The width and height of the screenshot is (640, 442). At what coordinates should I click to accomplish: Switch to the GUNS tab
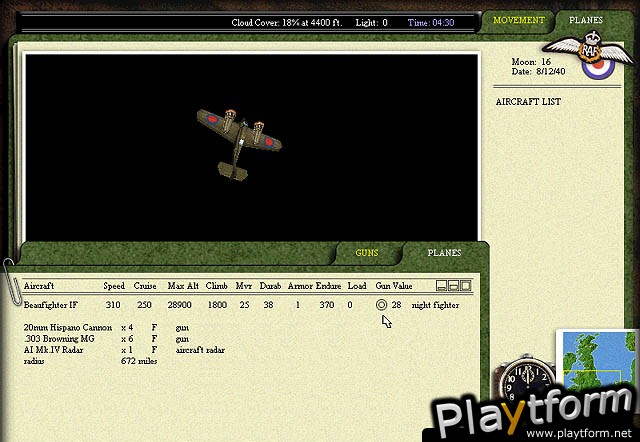367,253
